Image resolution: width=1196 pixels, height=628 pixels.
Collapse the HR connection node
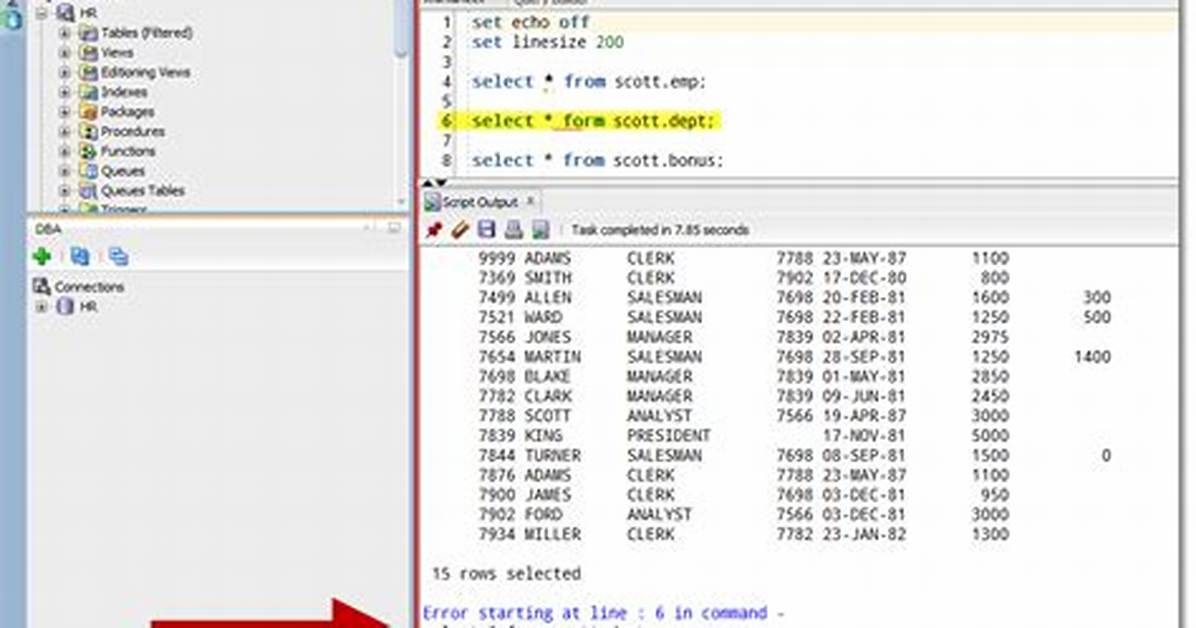pyautogui.click(x=42, y=13)
